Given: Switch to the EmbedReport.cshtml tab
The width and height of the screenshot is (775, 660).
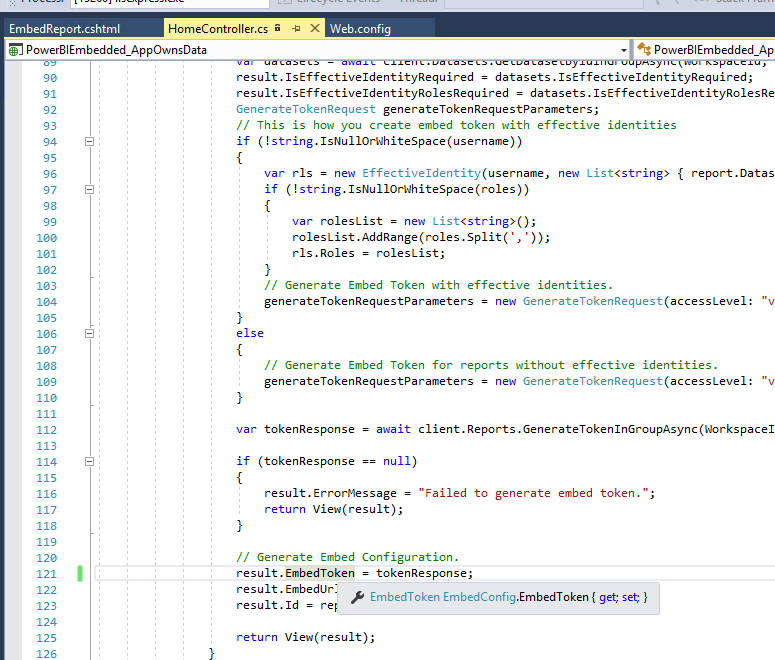Looking at the screenshot, I should 64,29.
